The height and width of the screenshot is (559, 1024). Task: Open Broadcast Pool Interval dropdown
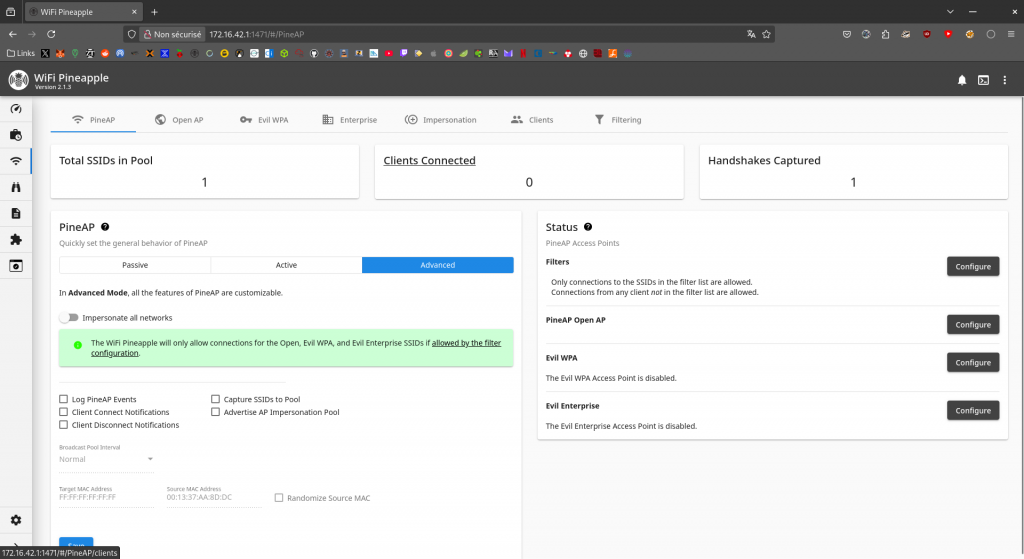point(106,459)
